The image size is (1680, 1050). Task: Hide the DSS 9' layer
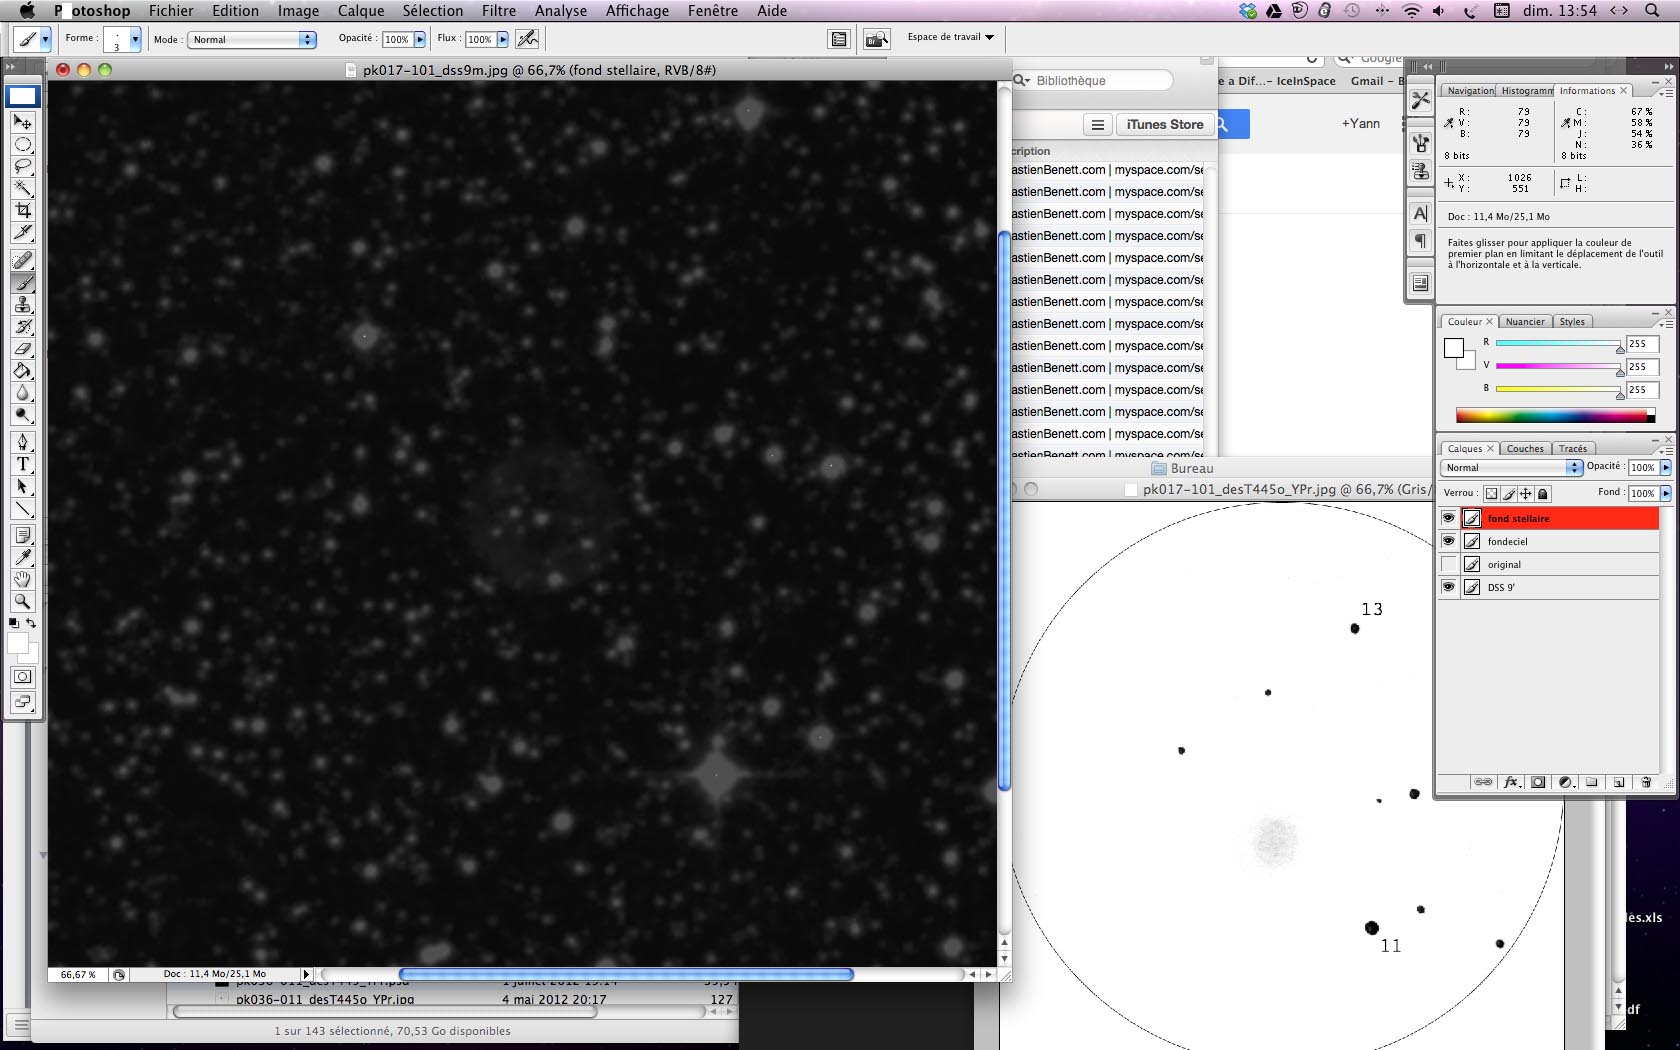(x=1448, y=587)
